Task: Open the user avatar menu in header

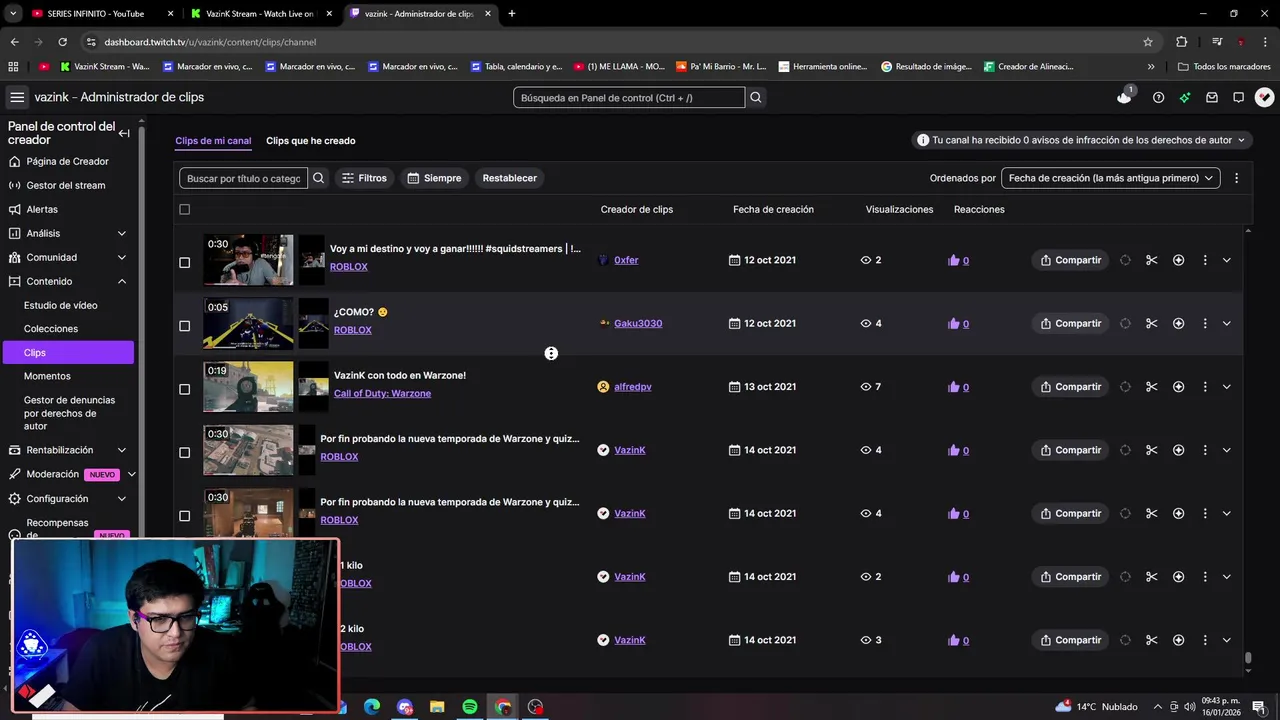Action: (1265, 97)
